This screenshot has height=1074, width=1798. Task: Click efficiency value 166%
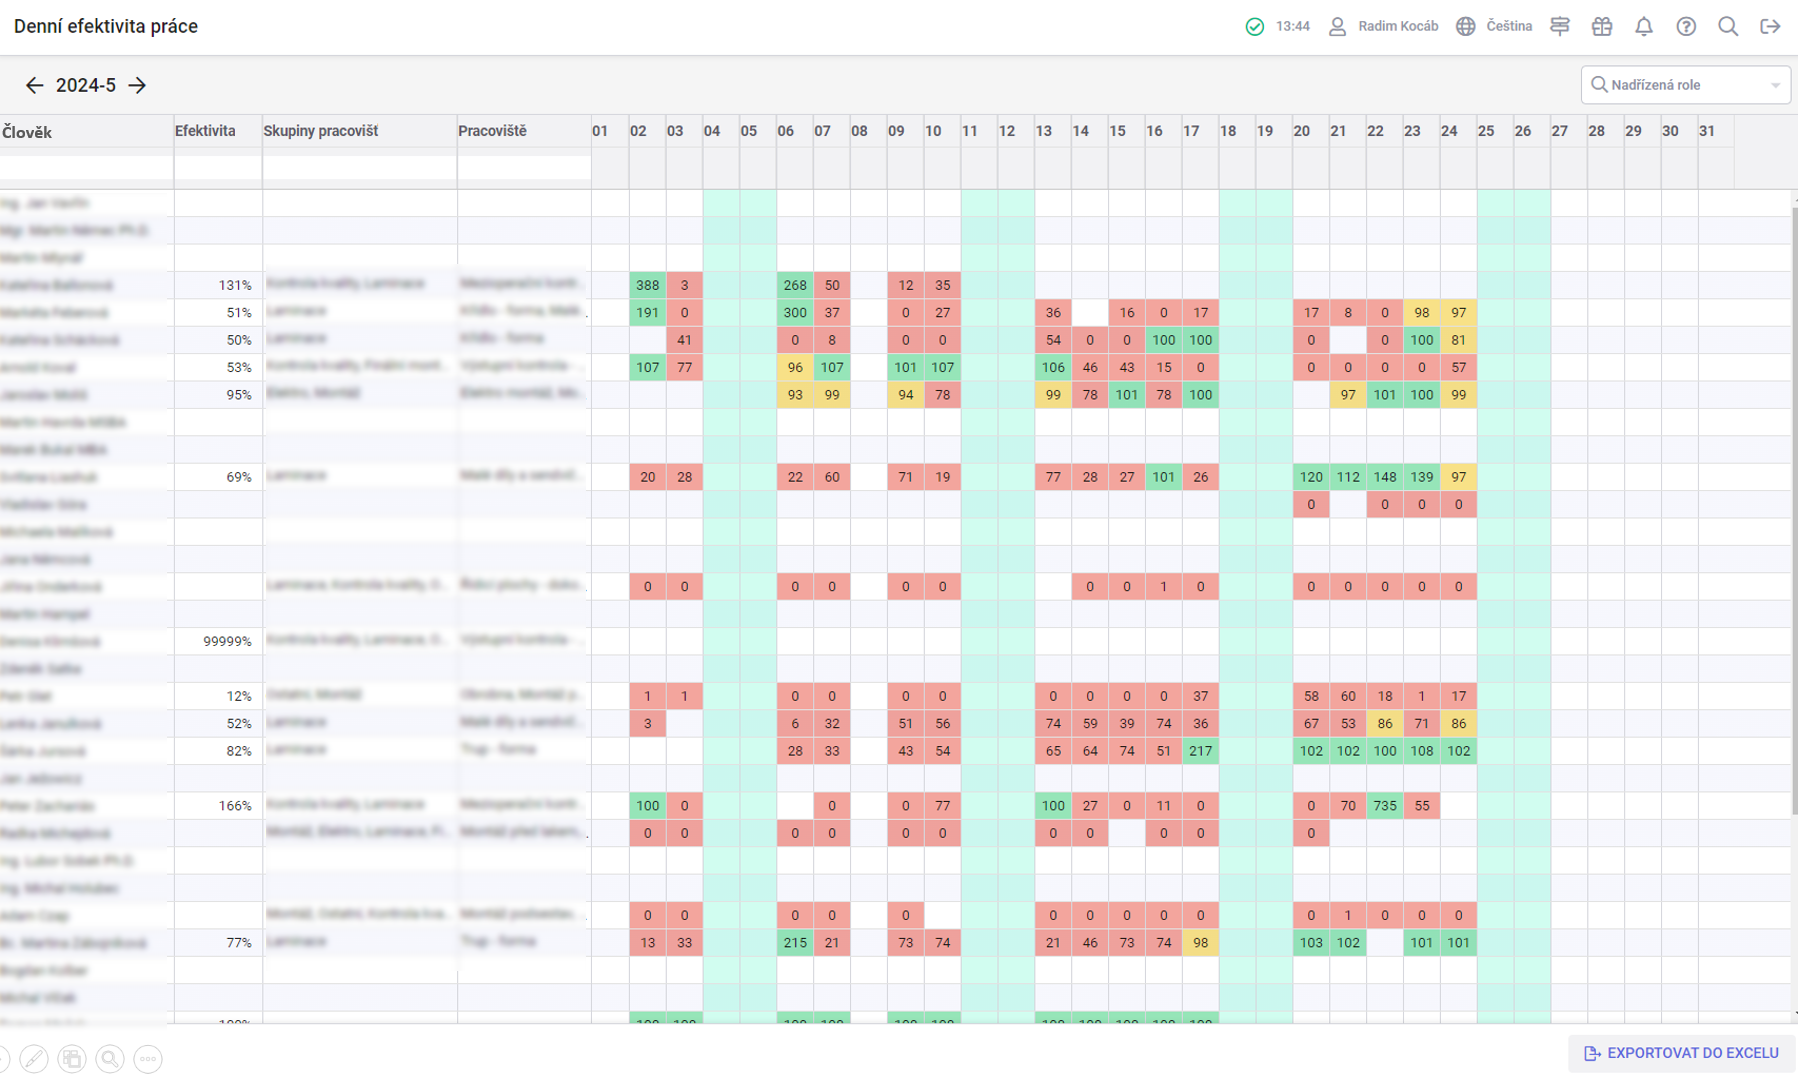tap(235, 806)
